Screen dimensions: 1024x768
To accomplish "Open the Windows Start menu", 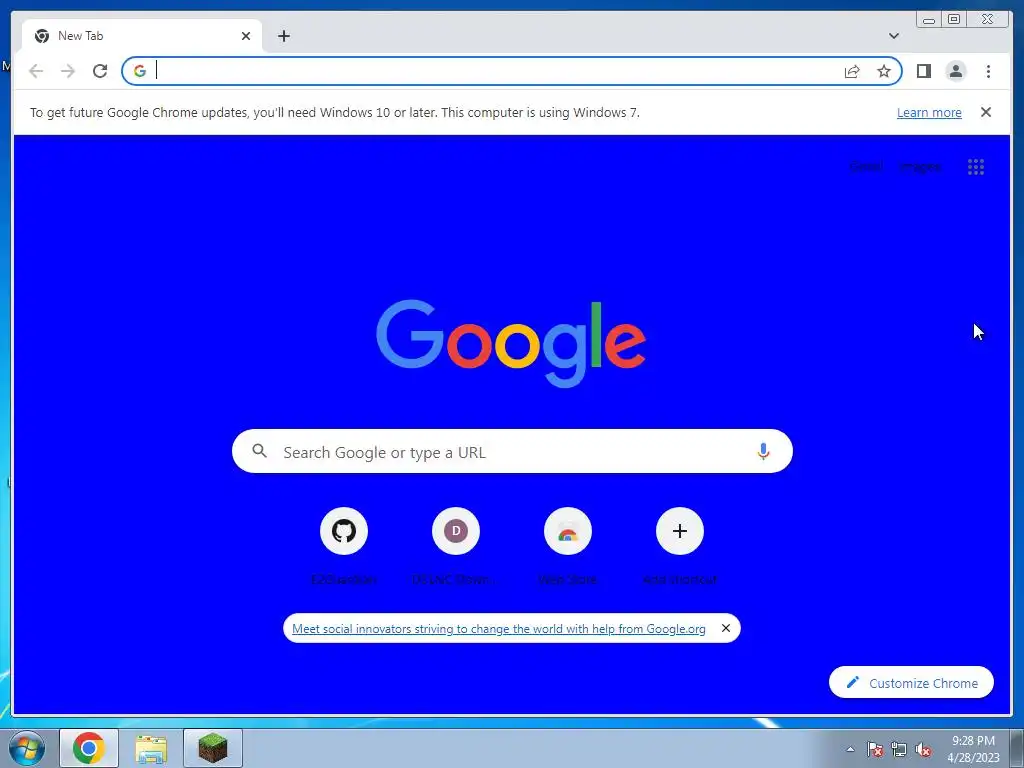I will pos(27,748).
